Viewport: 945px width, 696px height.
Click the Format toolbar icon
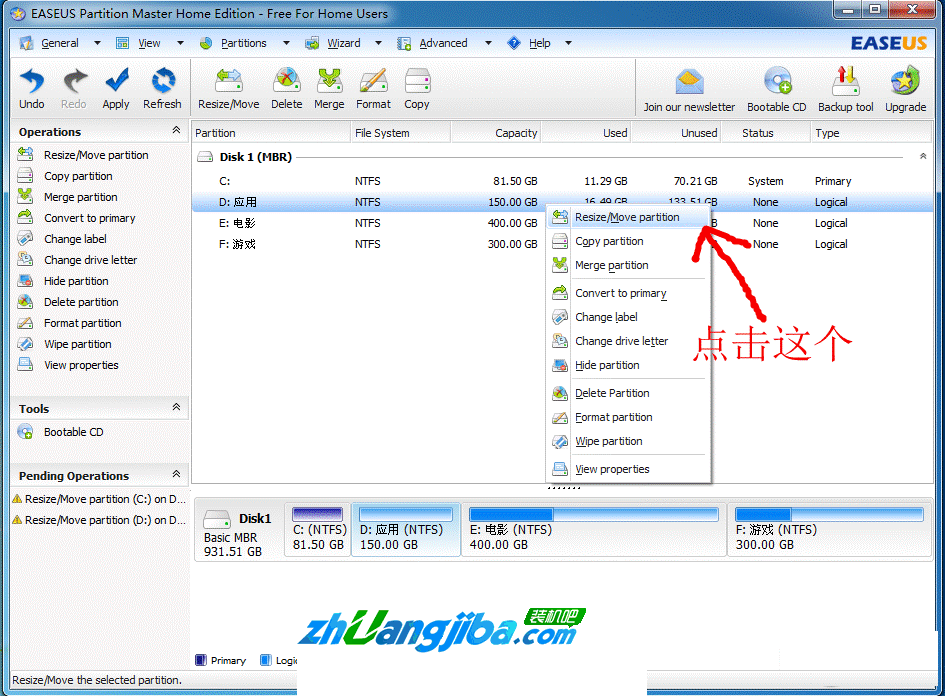[x=373, y=87]
